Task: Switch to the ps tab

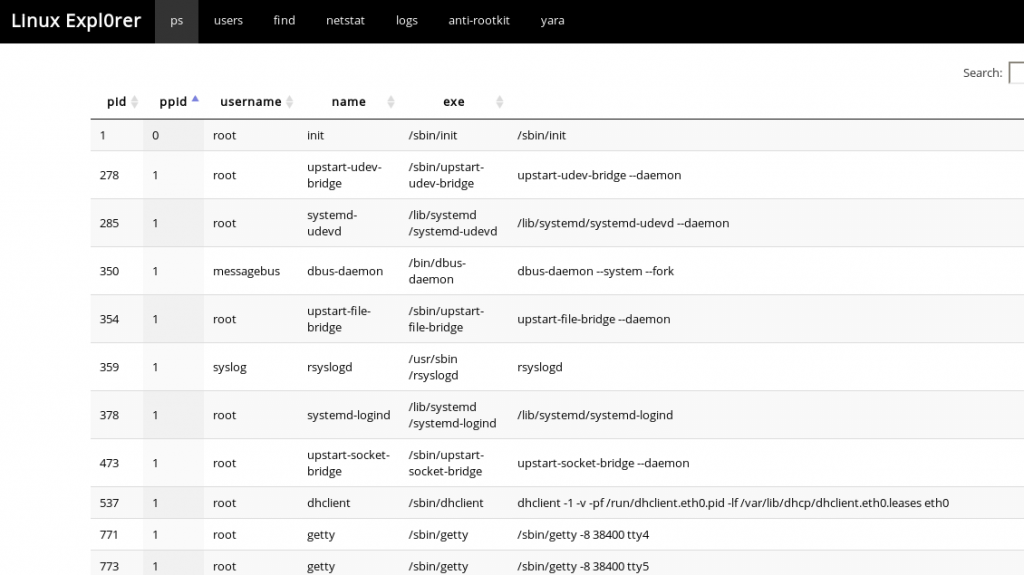Action: click(176, 21)
